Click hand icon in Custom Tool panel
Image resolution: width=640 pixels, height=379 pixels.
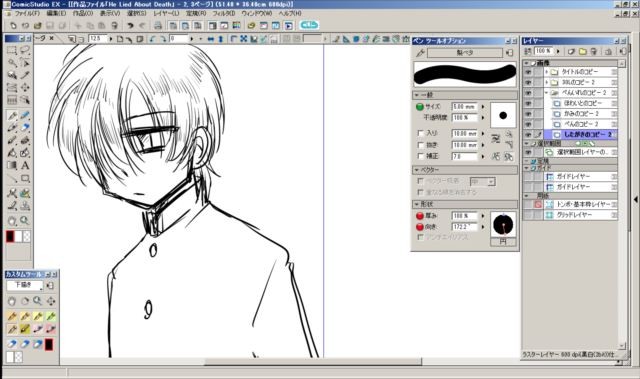(x=12, y=301)
